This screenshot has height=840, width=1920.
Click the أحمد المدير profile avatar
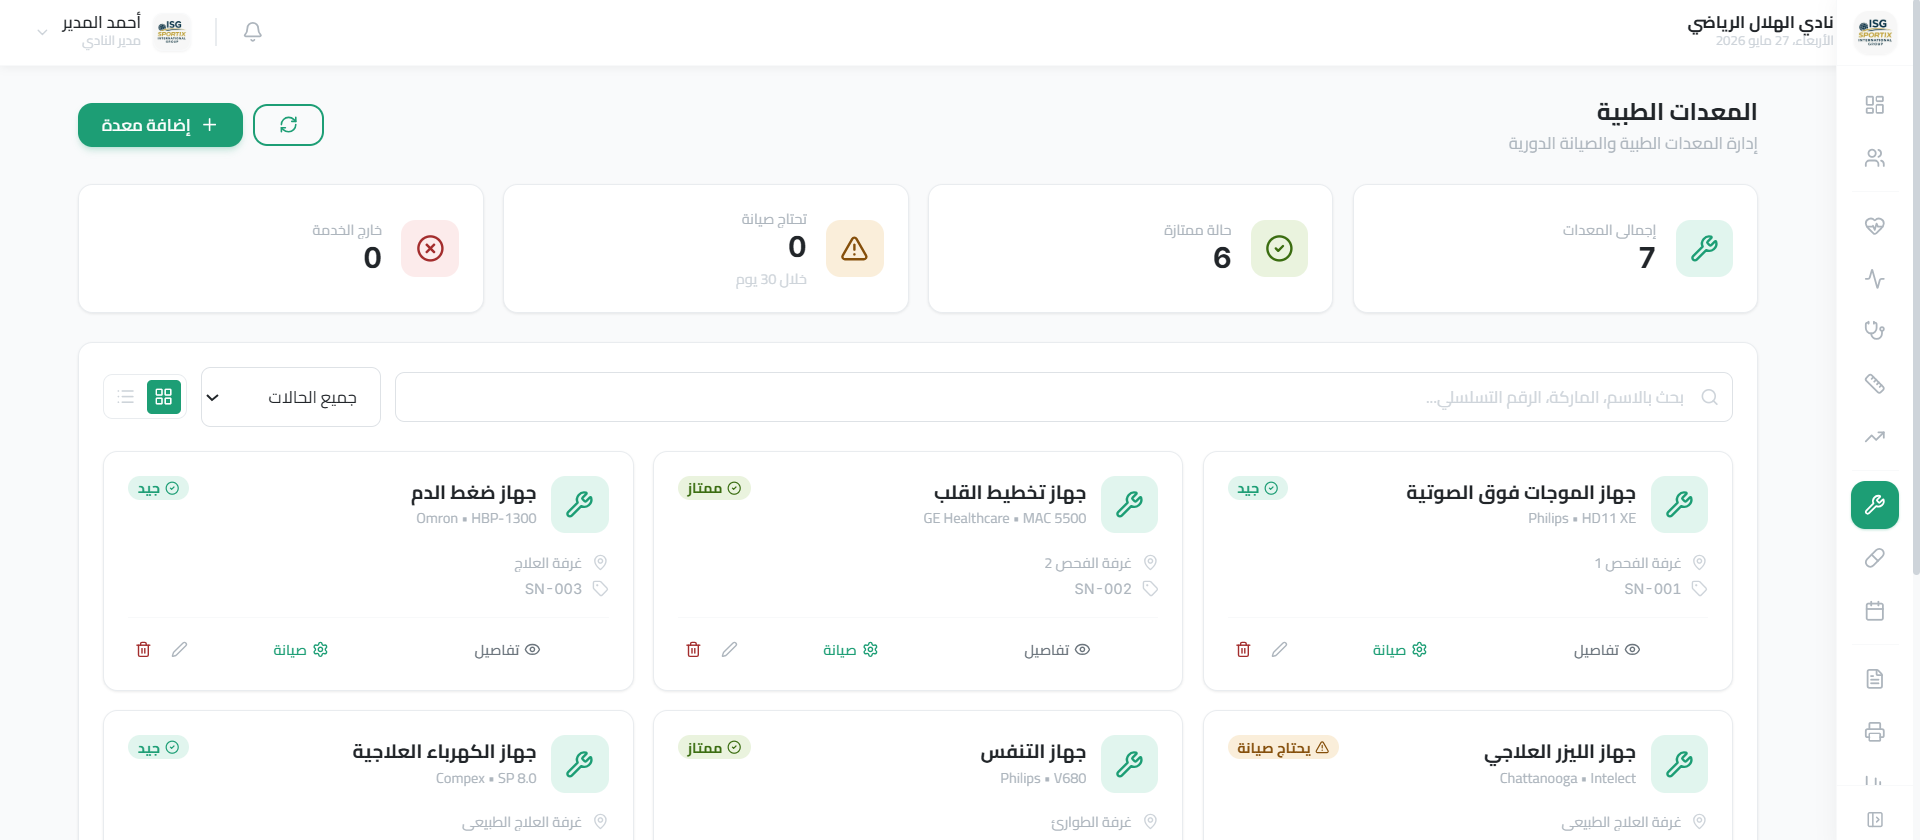(173, 32)
